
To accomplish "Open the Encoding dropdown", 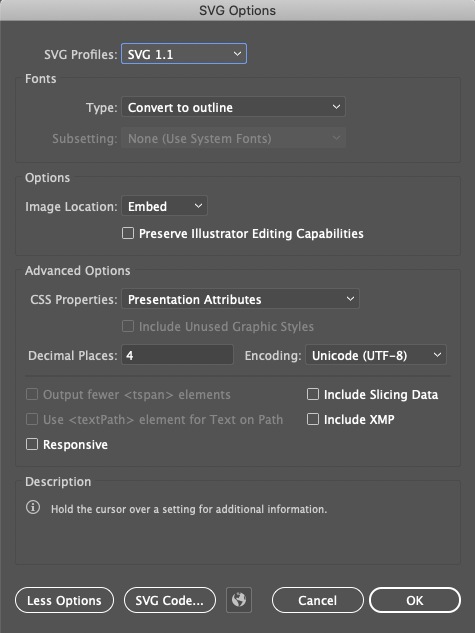I will point(376,355).
